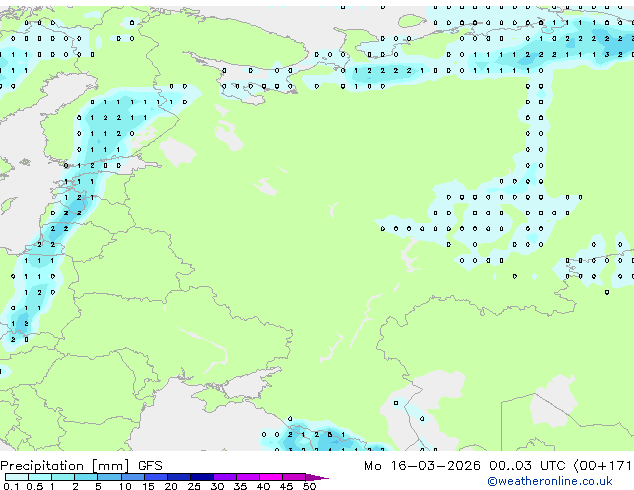
Task: Click the '35' legend scale label
Action: click(x=240, y=486)
